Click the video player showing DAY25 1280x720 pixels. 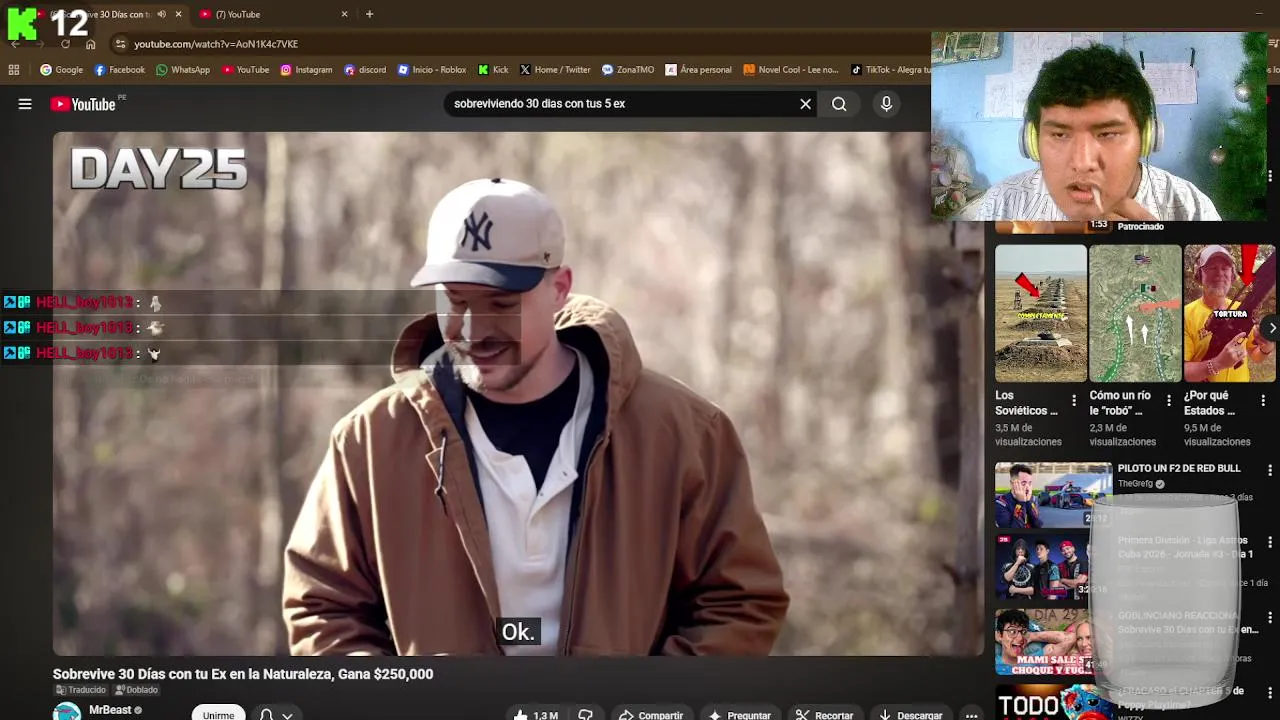click(518, 394)
